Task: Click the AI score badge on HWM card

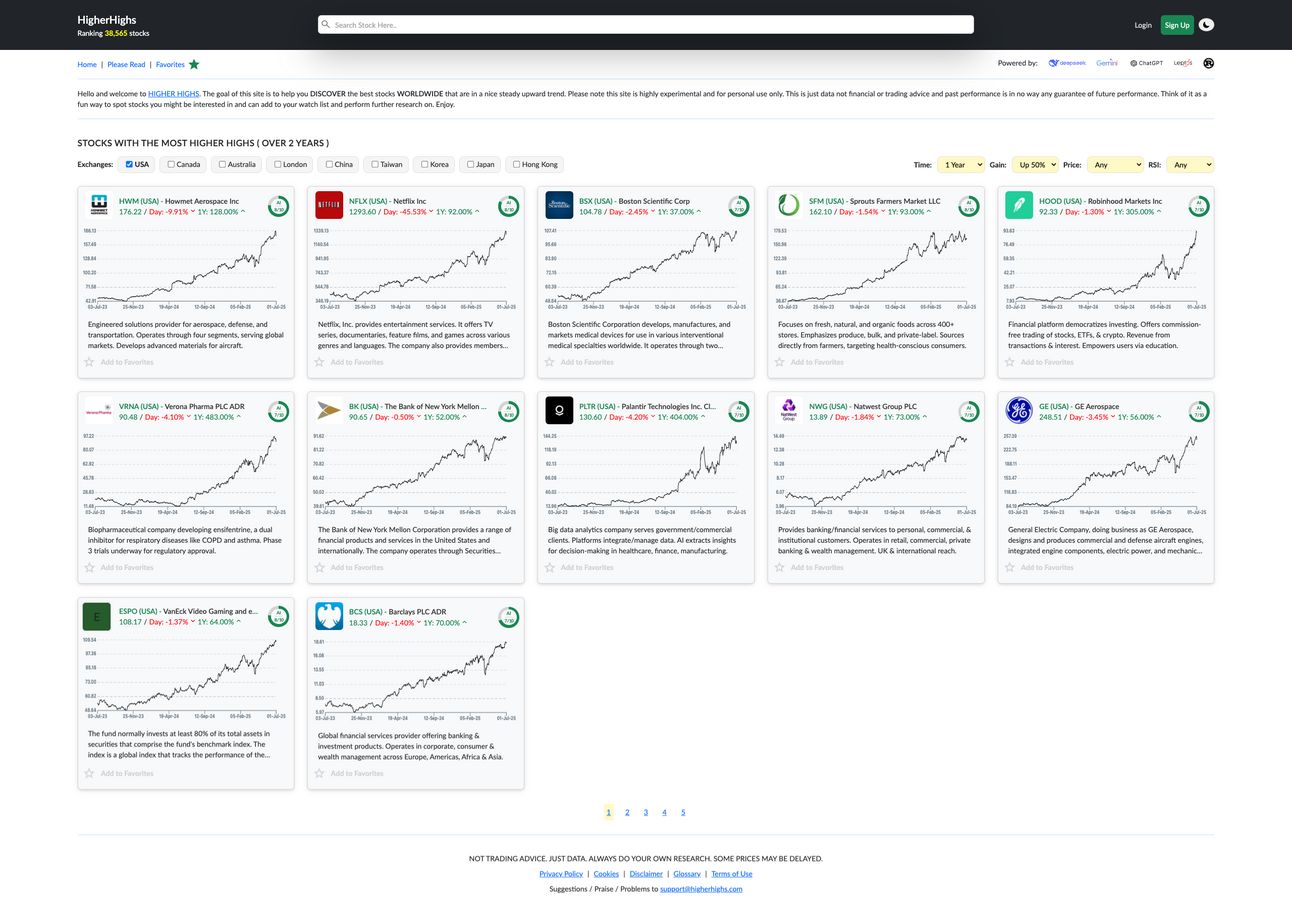Action: click(278, 206)
